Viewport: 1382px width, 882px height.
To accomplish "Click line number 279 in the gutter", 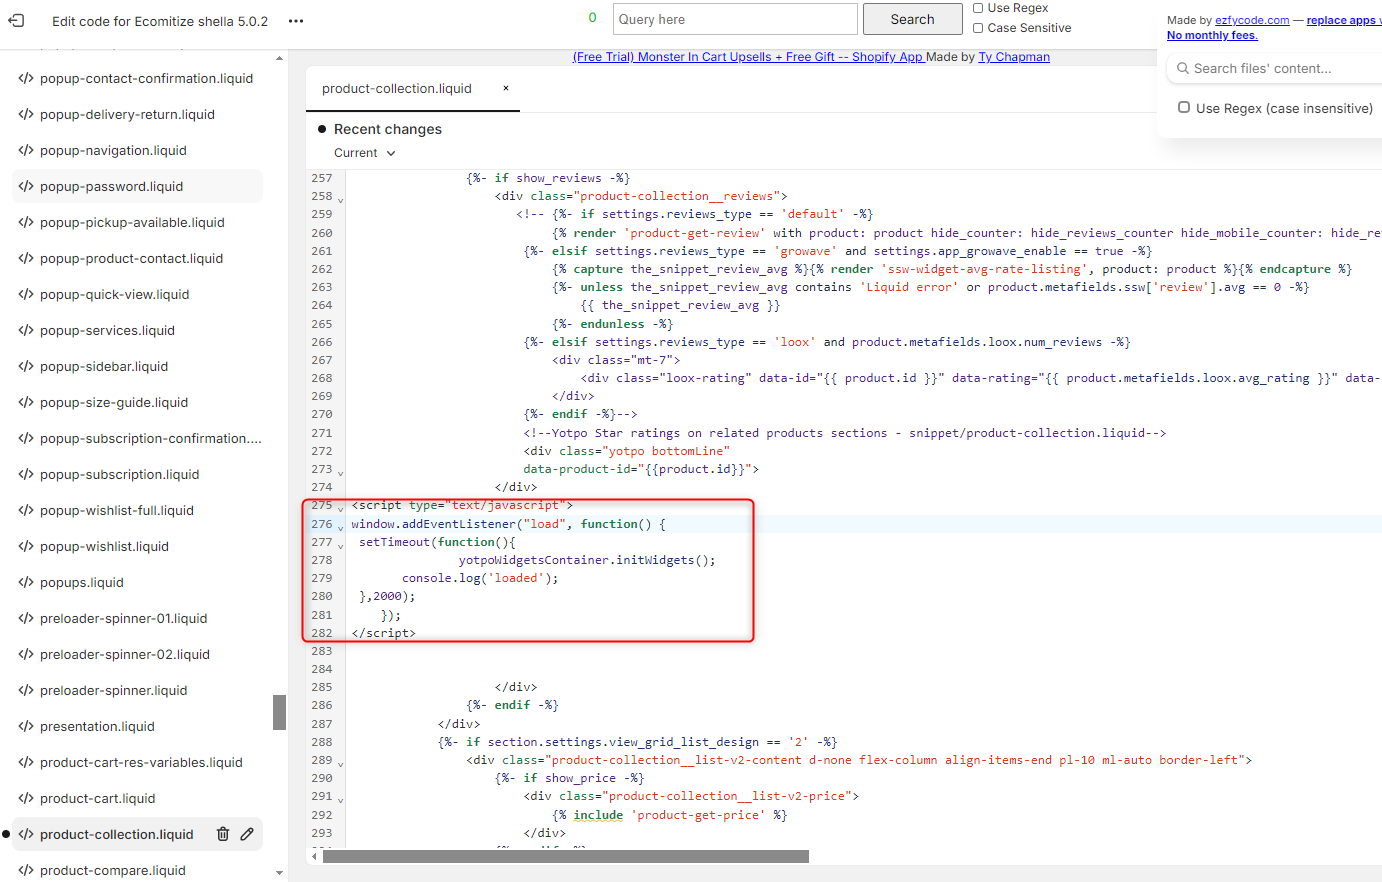I will pos(321,578).
